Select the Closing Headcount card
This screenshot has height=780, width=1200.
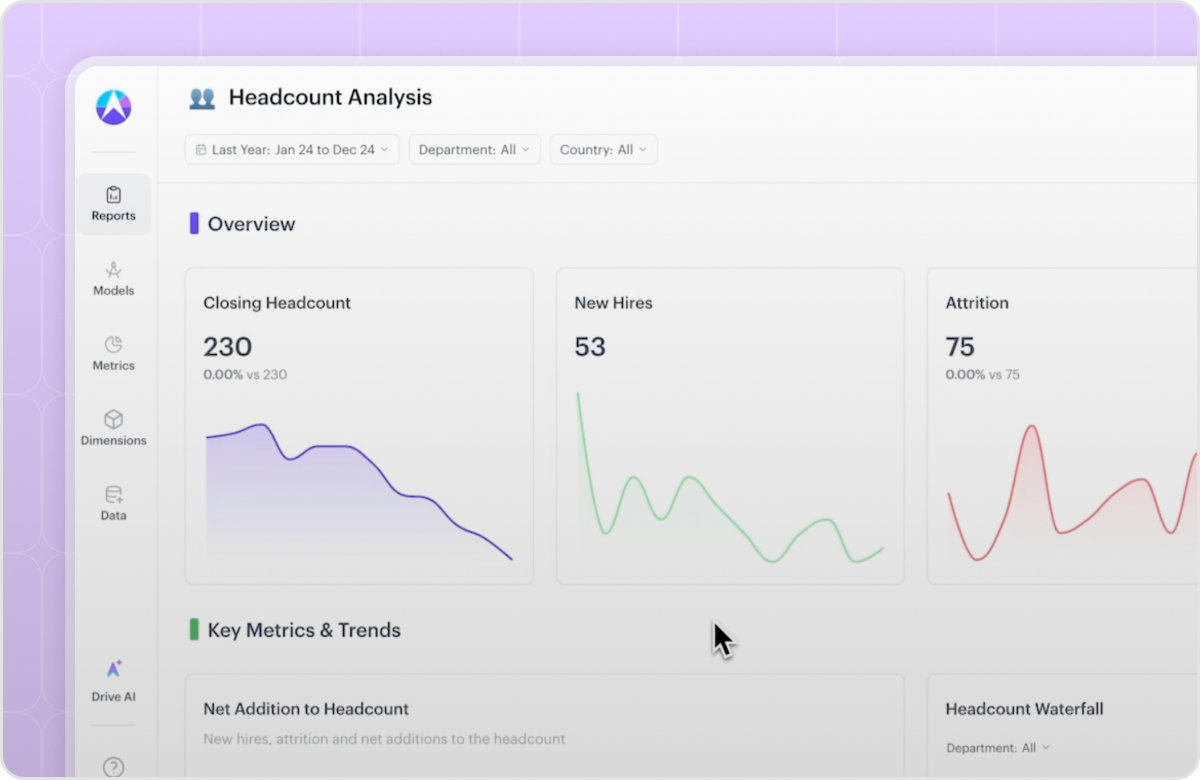(x=359, y=426)
